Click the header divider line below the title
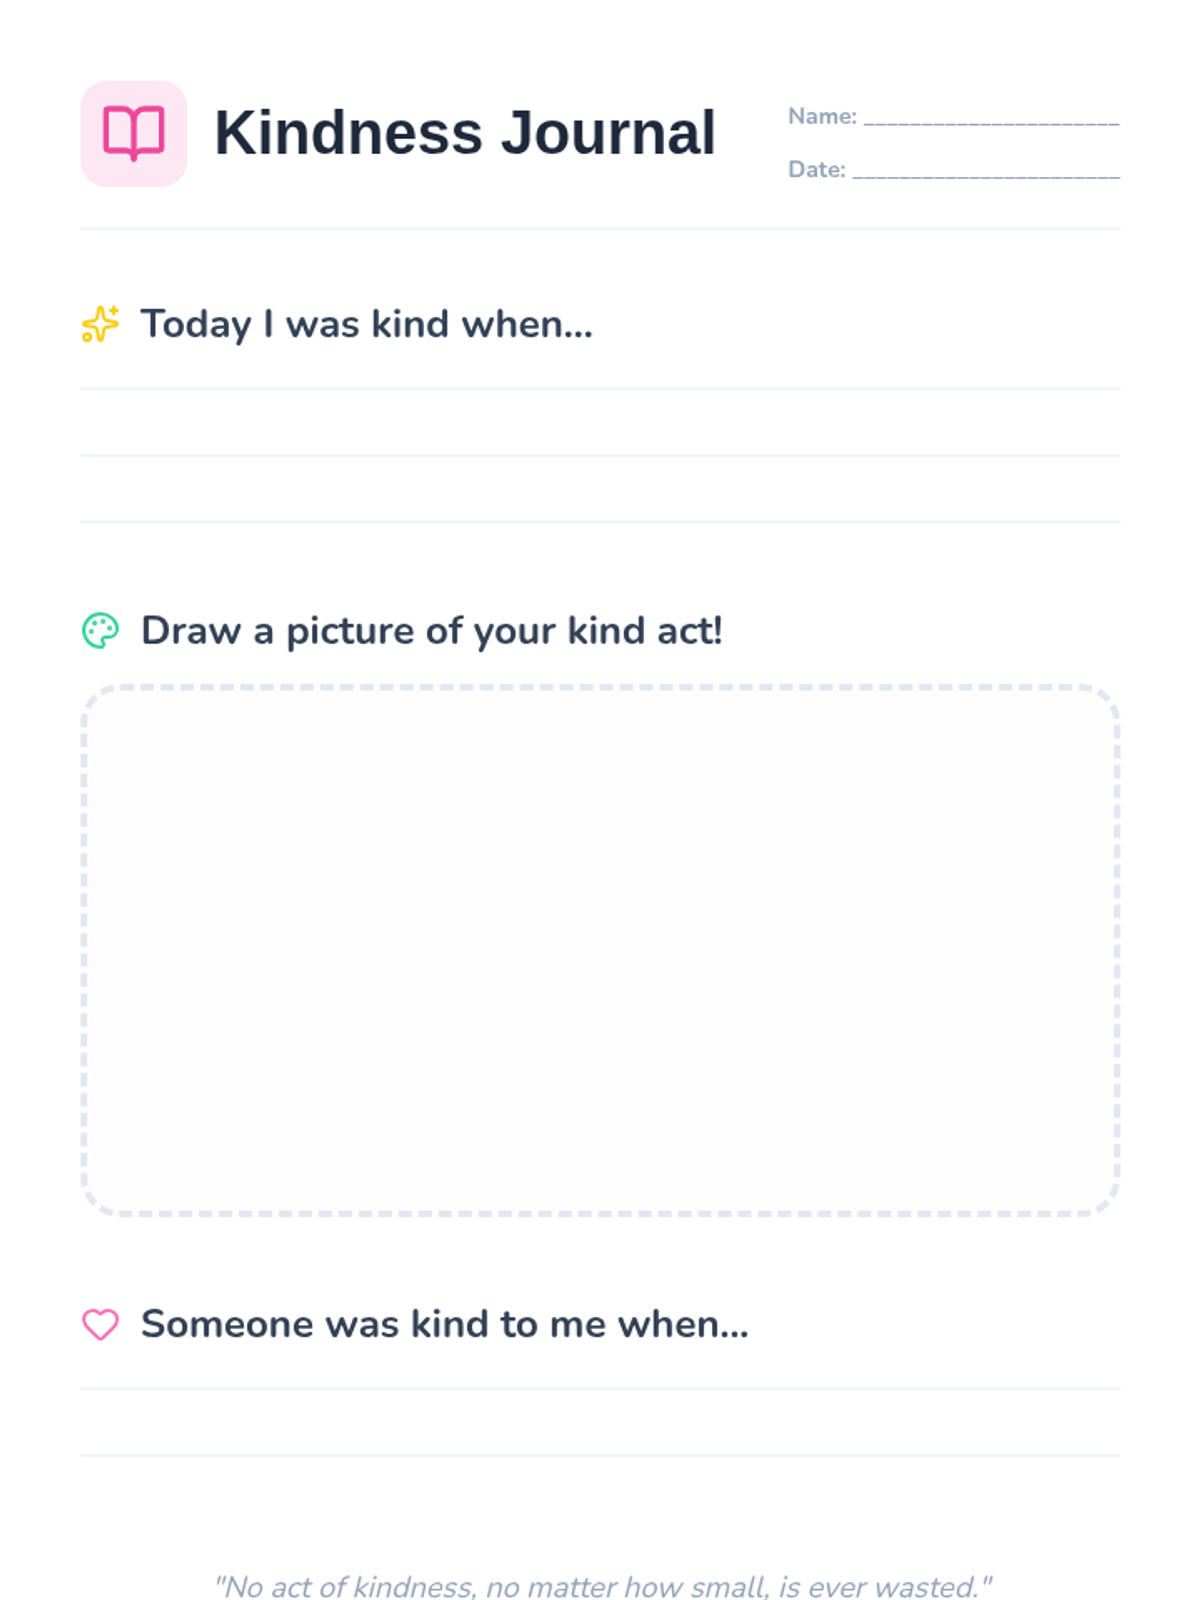Viewport: 1200px width, 1600px height. pos(600,229)
